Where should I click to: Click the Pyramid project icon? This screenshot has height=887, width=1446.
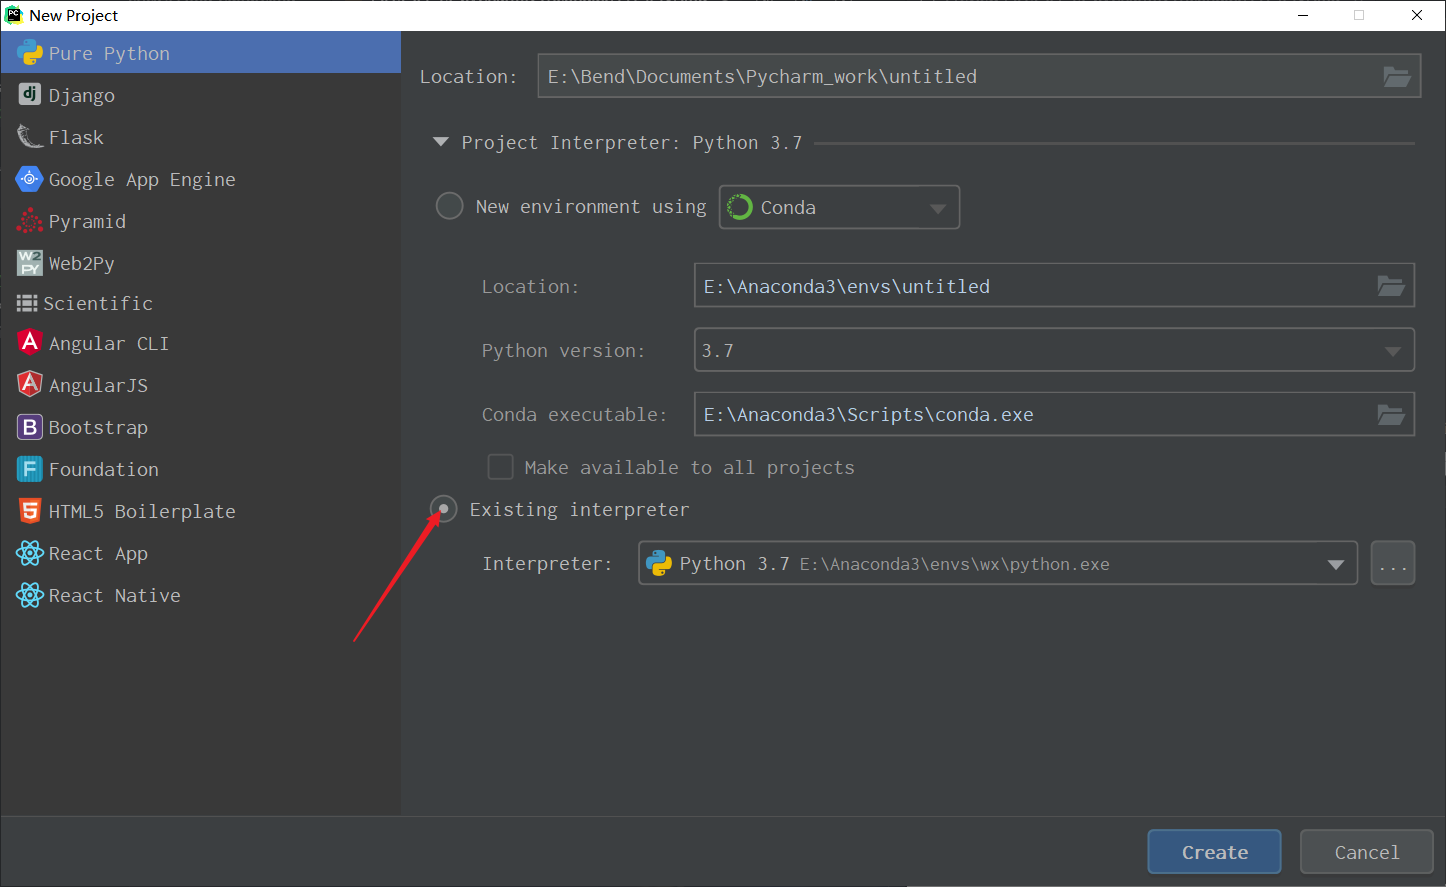[30, 221]
